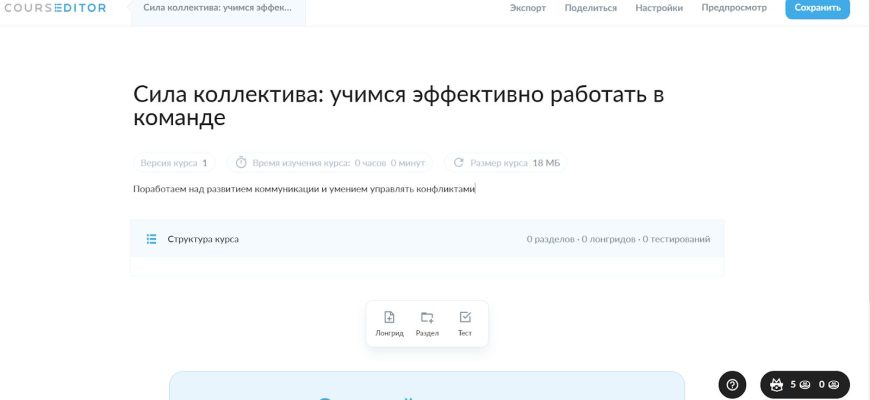Open the Поделиться menu item
Image resolution: width=870 pixels, height=400 pixels.
pos(590,8)
